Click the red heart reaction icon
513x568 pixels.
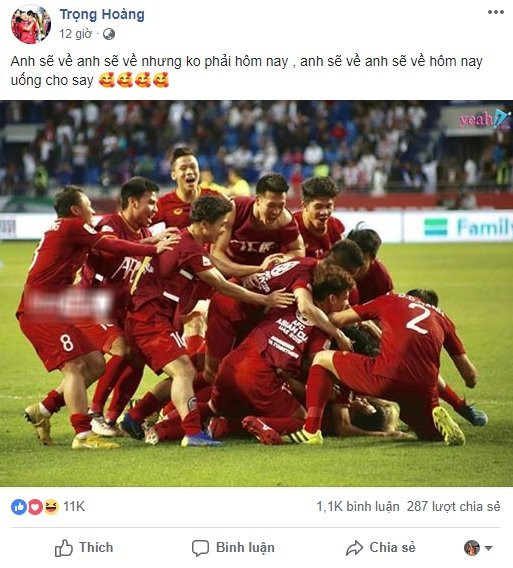35,507
